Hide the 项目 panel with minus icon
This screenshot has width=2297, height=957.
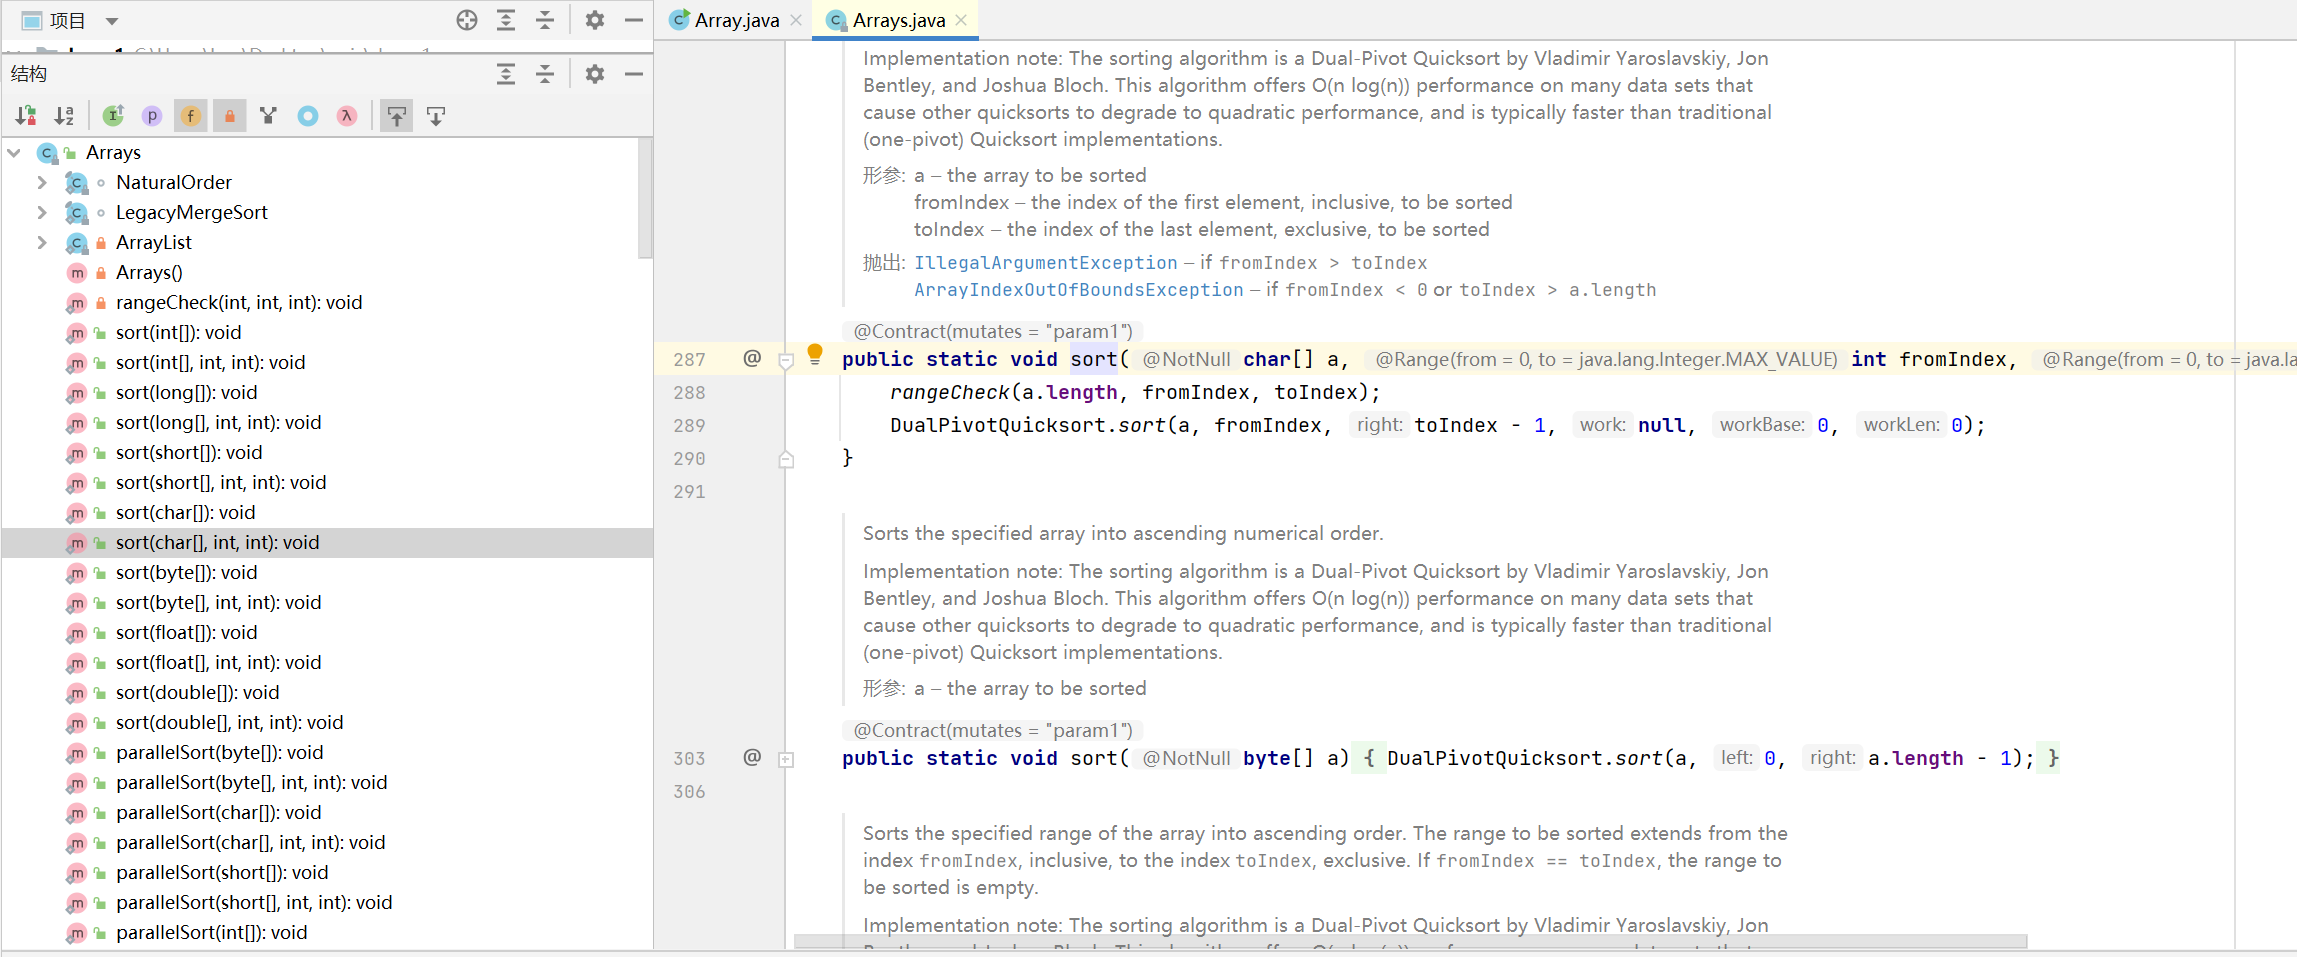coord(634,20)
